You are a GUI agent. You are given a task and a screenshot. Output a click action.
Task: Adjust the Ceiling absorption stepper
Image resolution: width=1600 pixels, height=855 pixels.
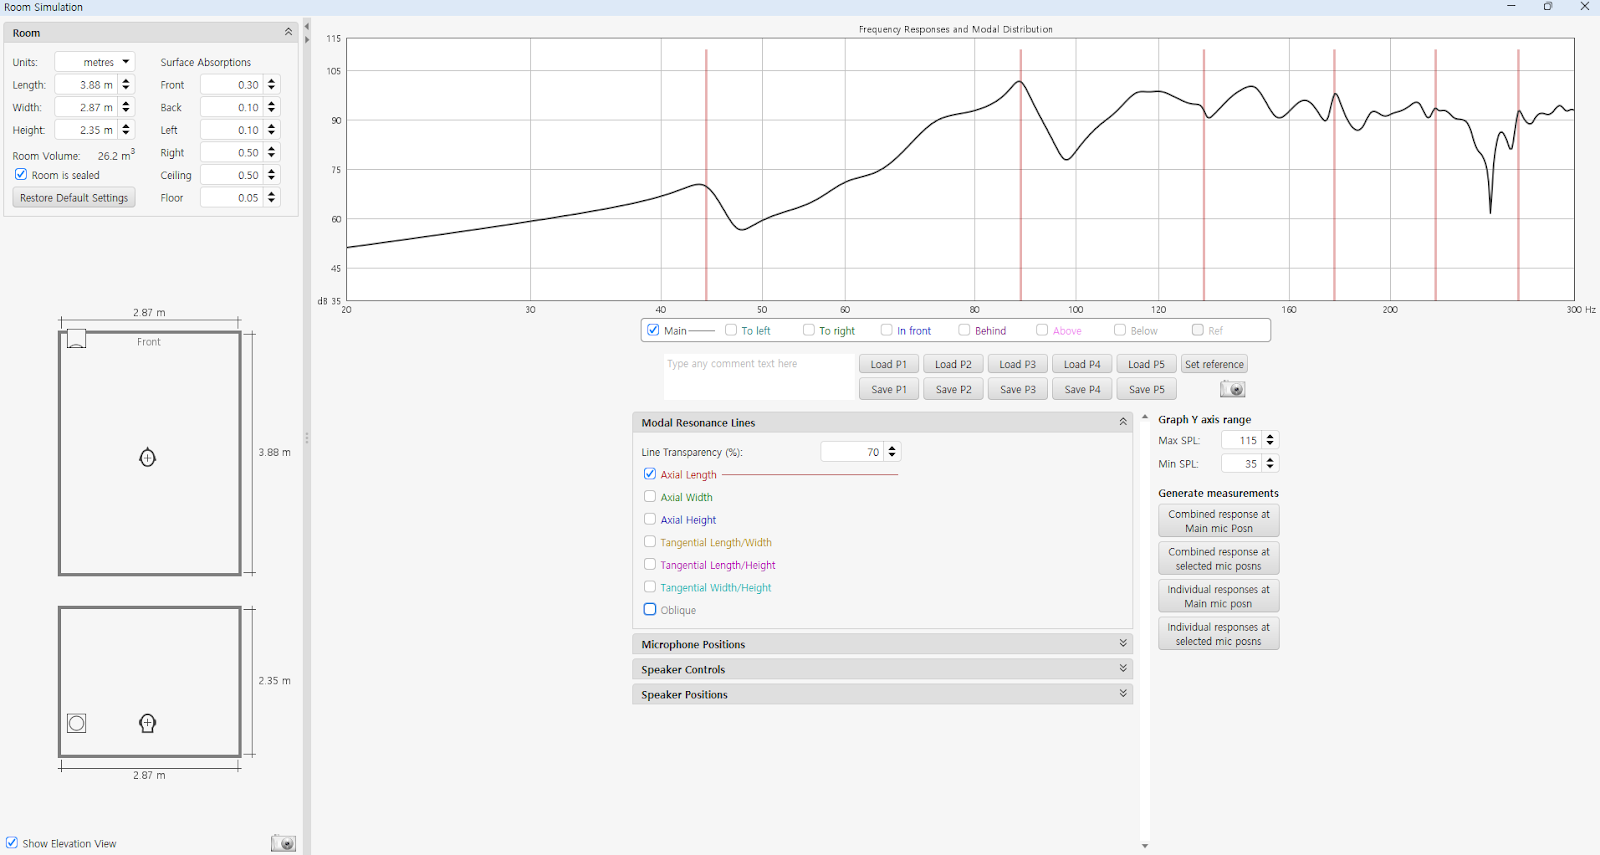[271, 175]
